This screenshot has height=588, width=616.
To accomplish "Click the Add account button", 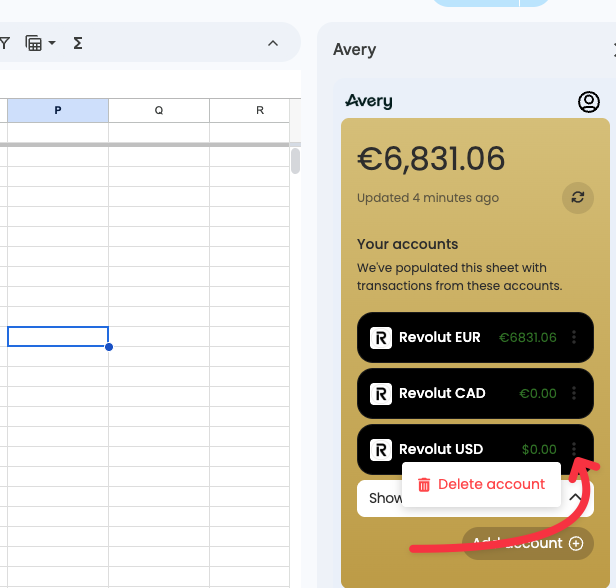I will (x=528, y=543).
